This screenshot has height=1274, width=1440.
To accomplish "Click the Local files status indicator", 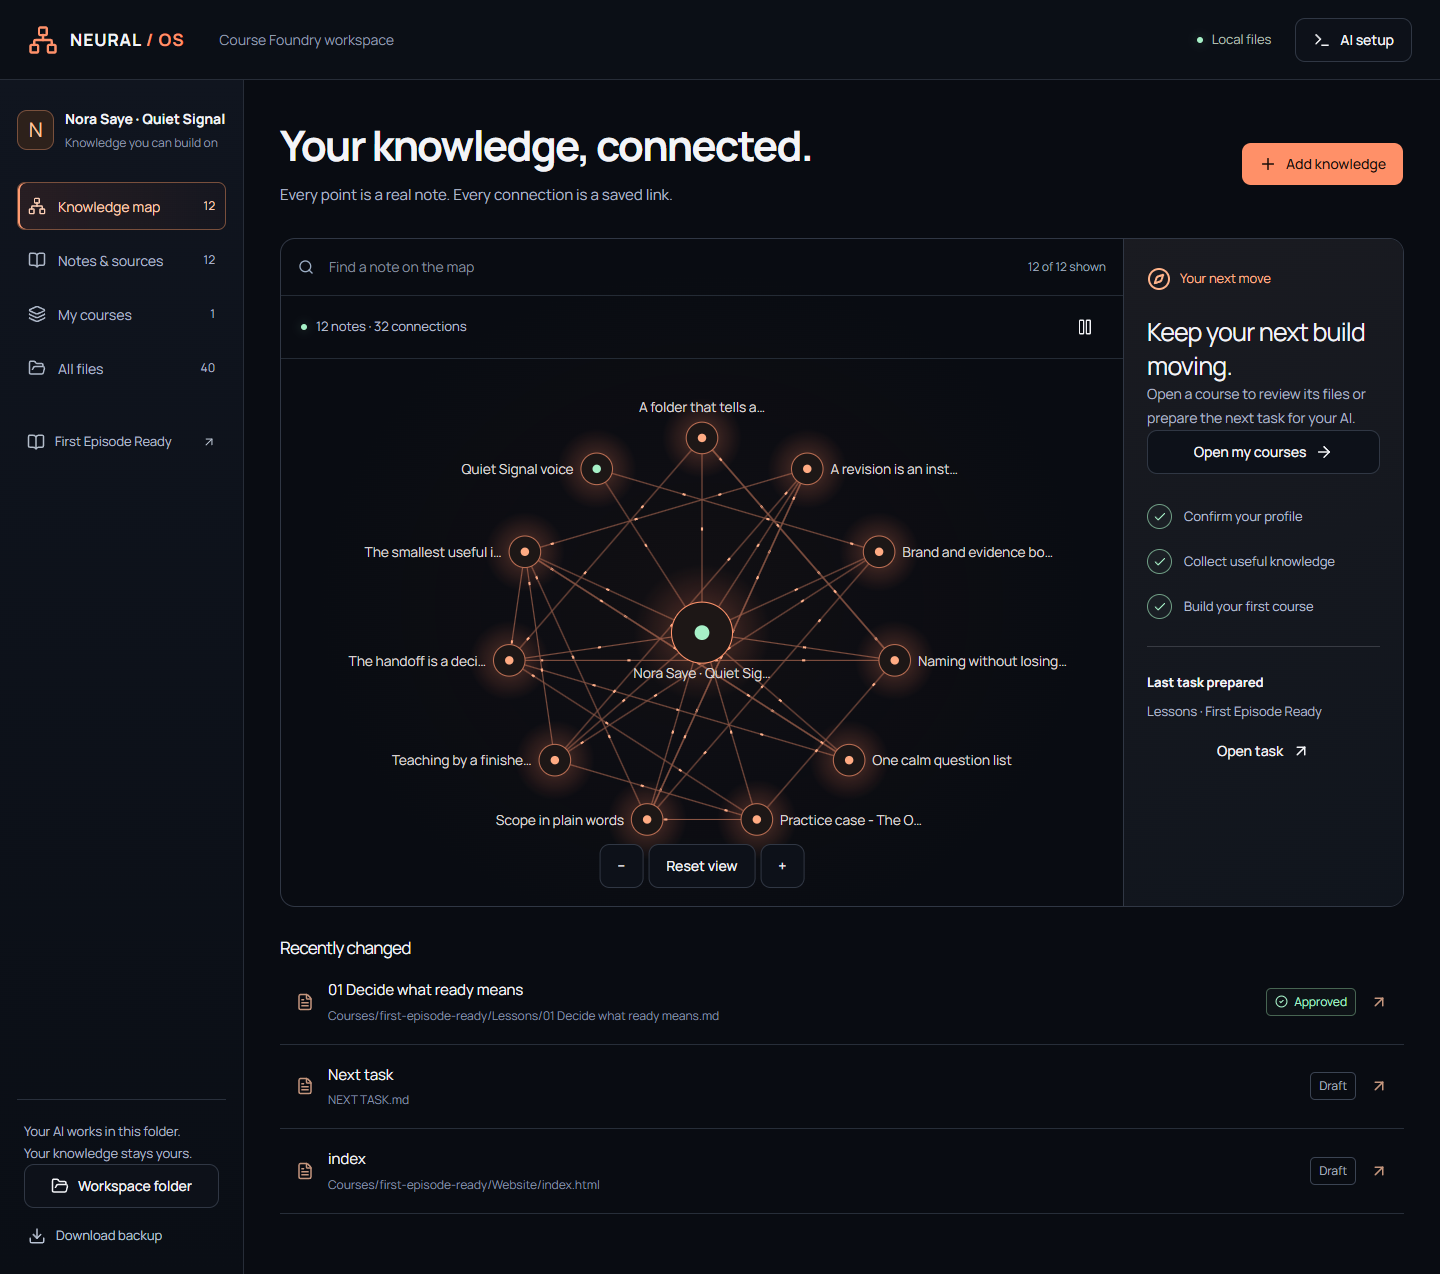I will coord(1234,40).
